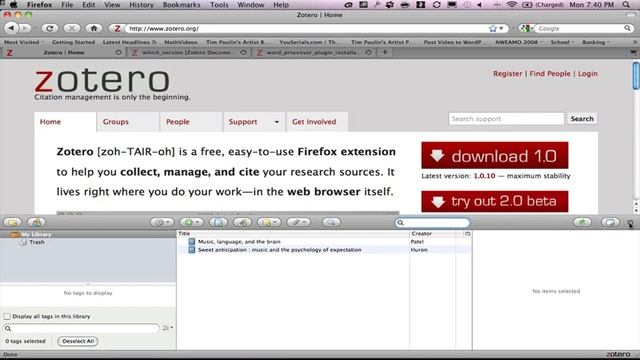Sort items by the Title column header
Screen dimensions: 640x360
click(x=293, y=233)
